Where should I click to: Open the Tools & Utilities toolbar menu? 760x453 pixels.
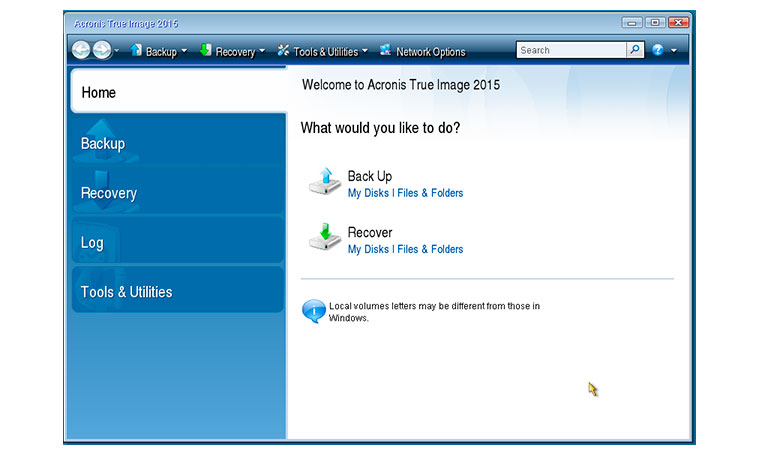point(326,52)
